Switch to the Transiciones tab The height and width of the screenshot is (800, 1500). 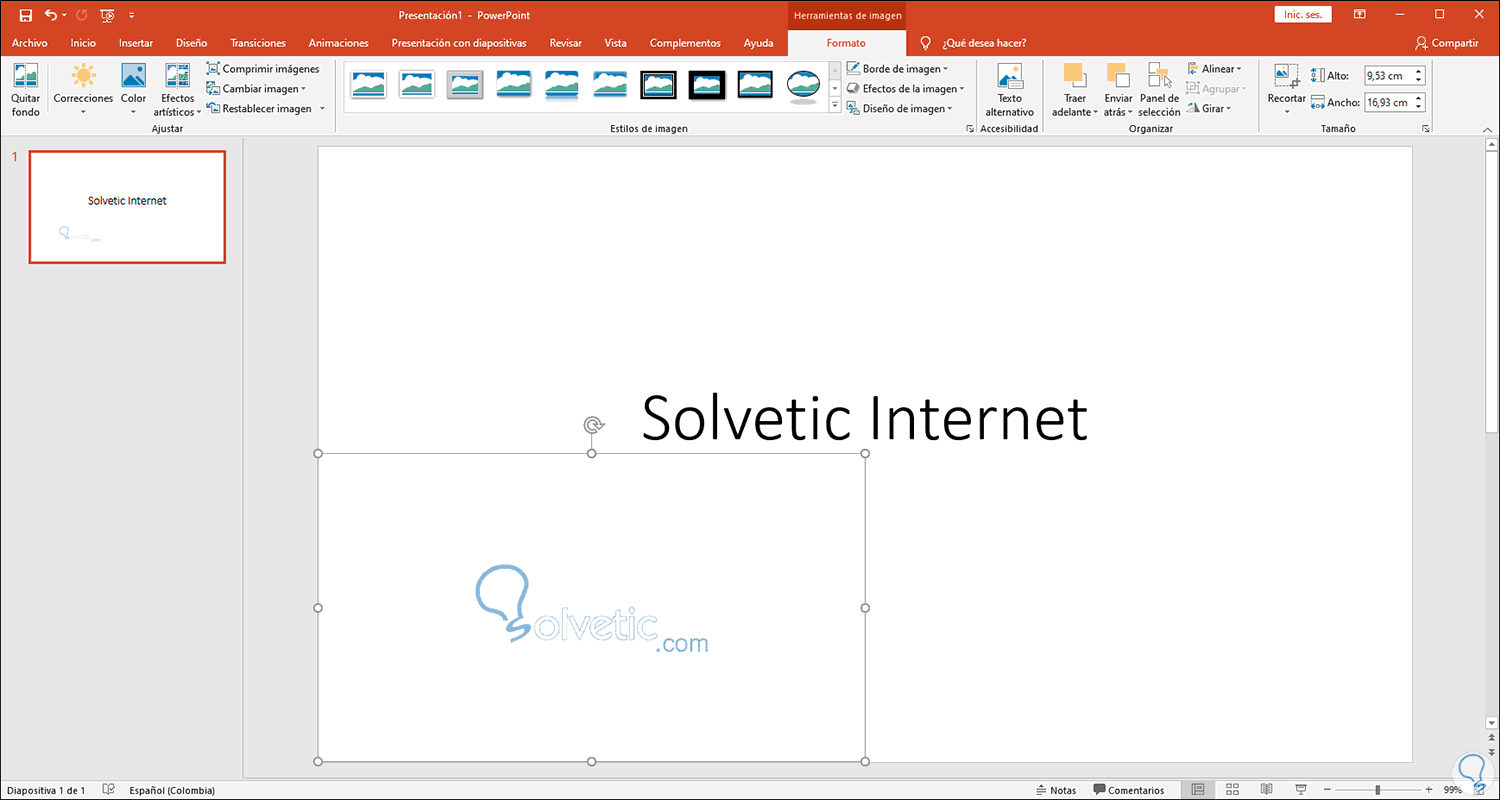pos(258,43)
